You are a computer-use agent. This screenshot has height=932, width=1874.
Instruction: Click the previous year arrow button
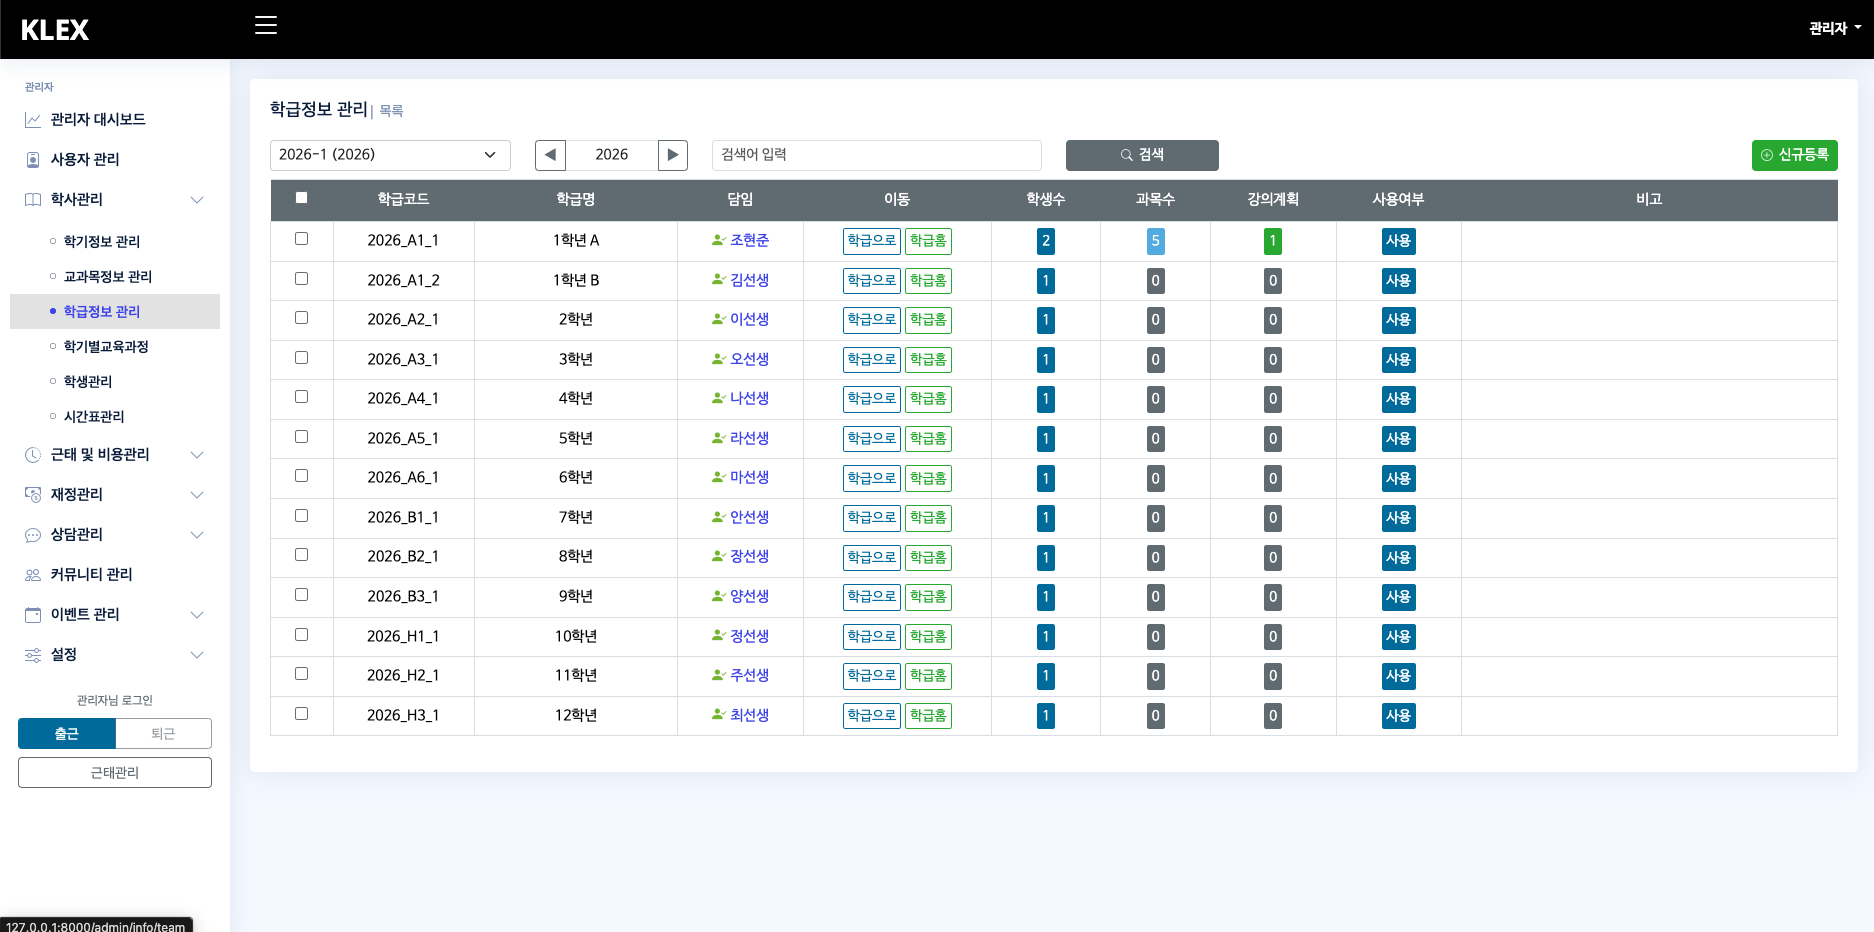tap(550, 155)
